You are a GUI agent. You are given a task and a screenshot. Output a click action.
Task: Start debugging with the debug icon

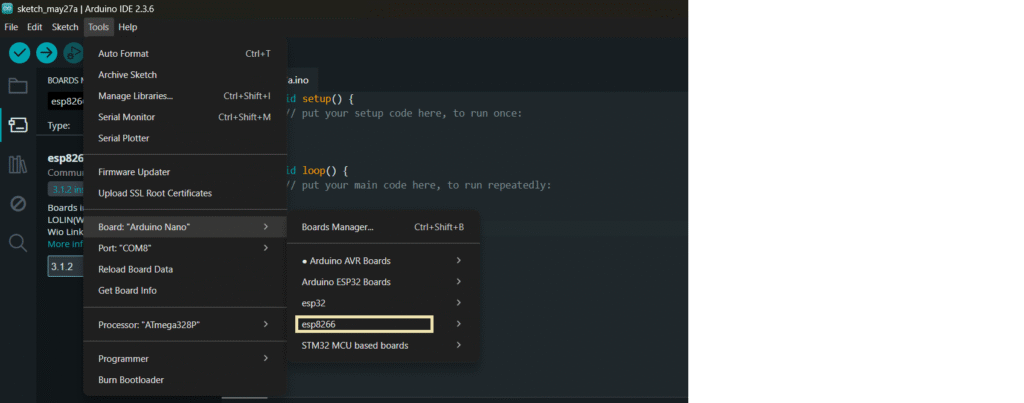point(73,53)
